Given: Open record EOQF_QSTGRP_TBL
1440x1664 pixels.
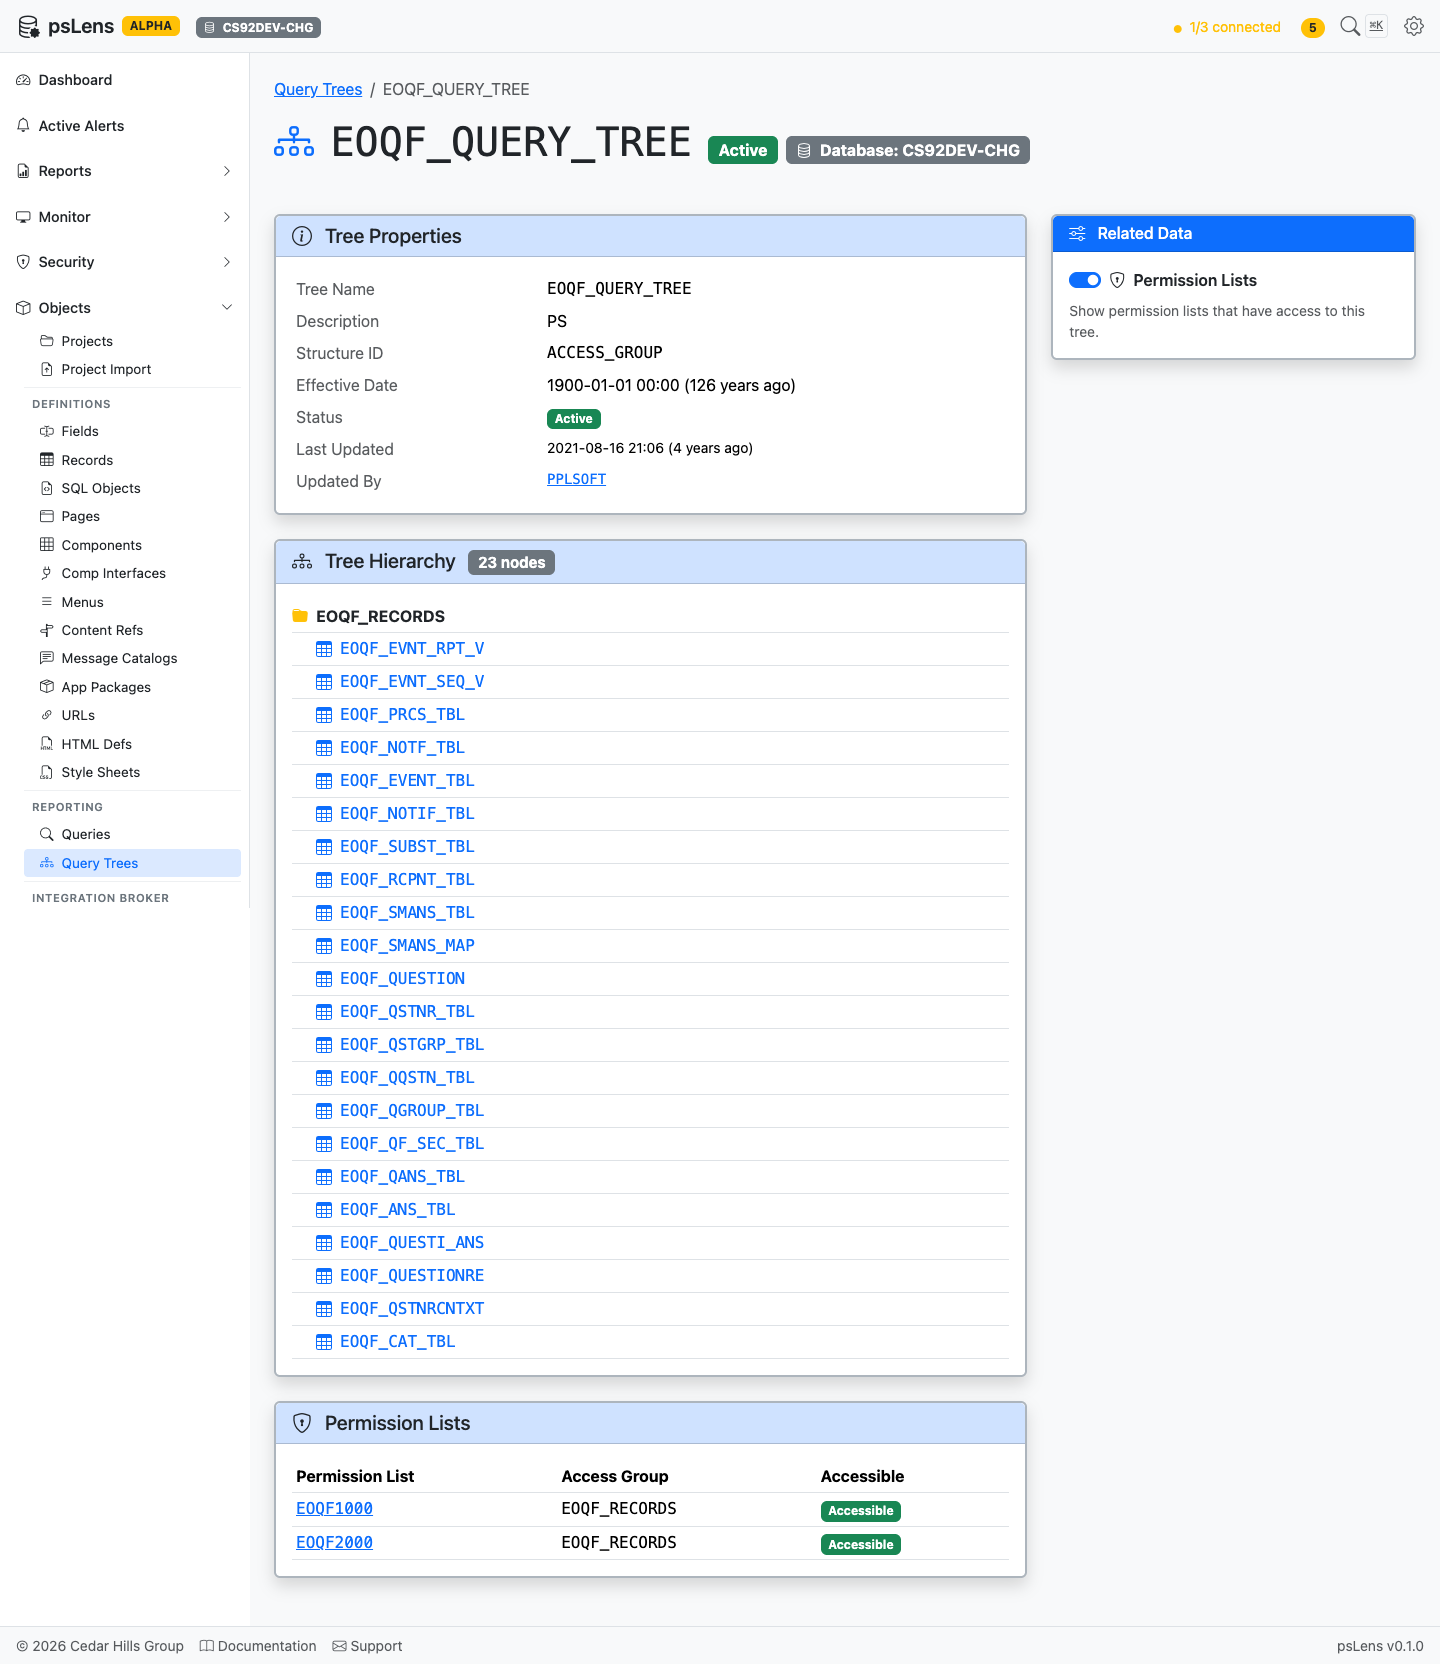Looking at the screenshot, I should [412, 1044].
